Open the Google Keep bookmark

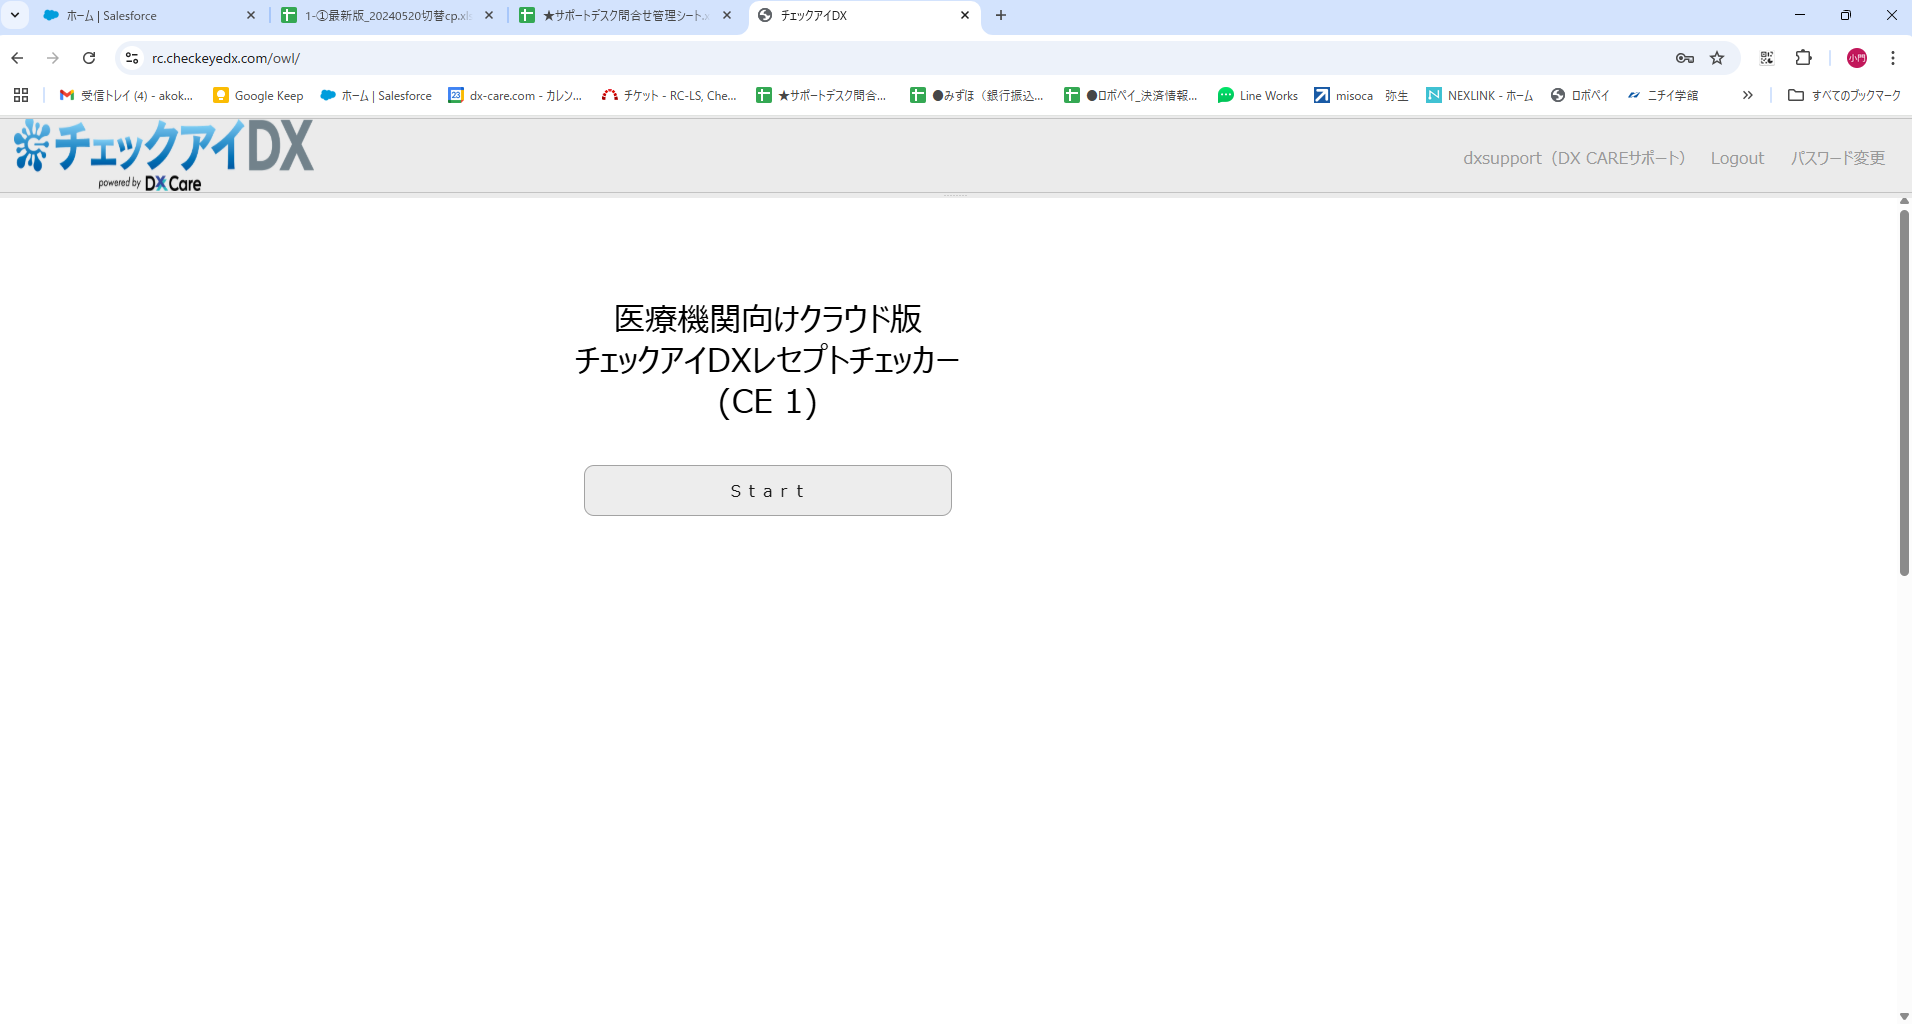pos(258,96)
